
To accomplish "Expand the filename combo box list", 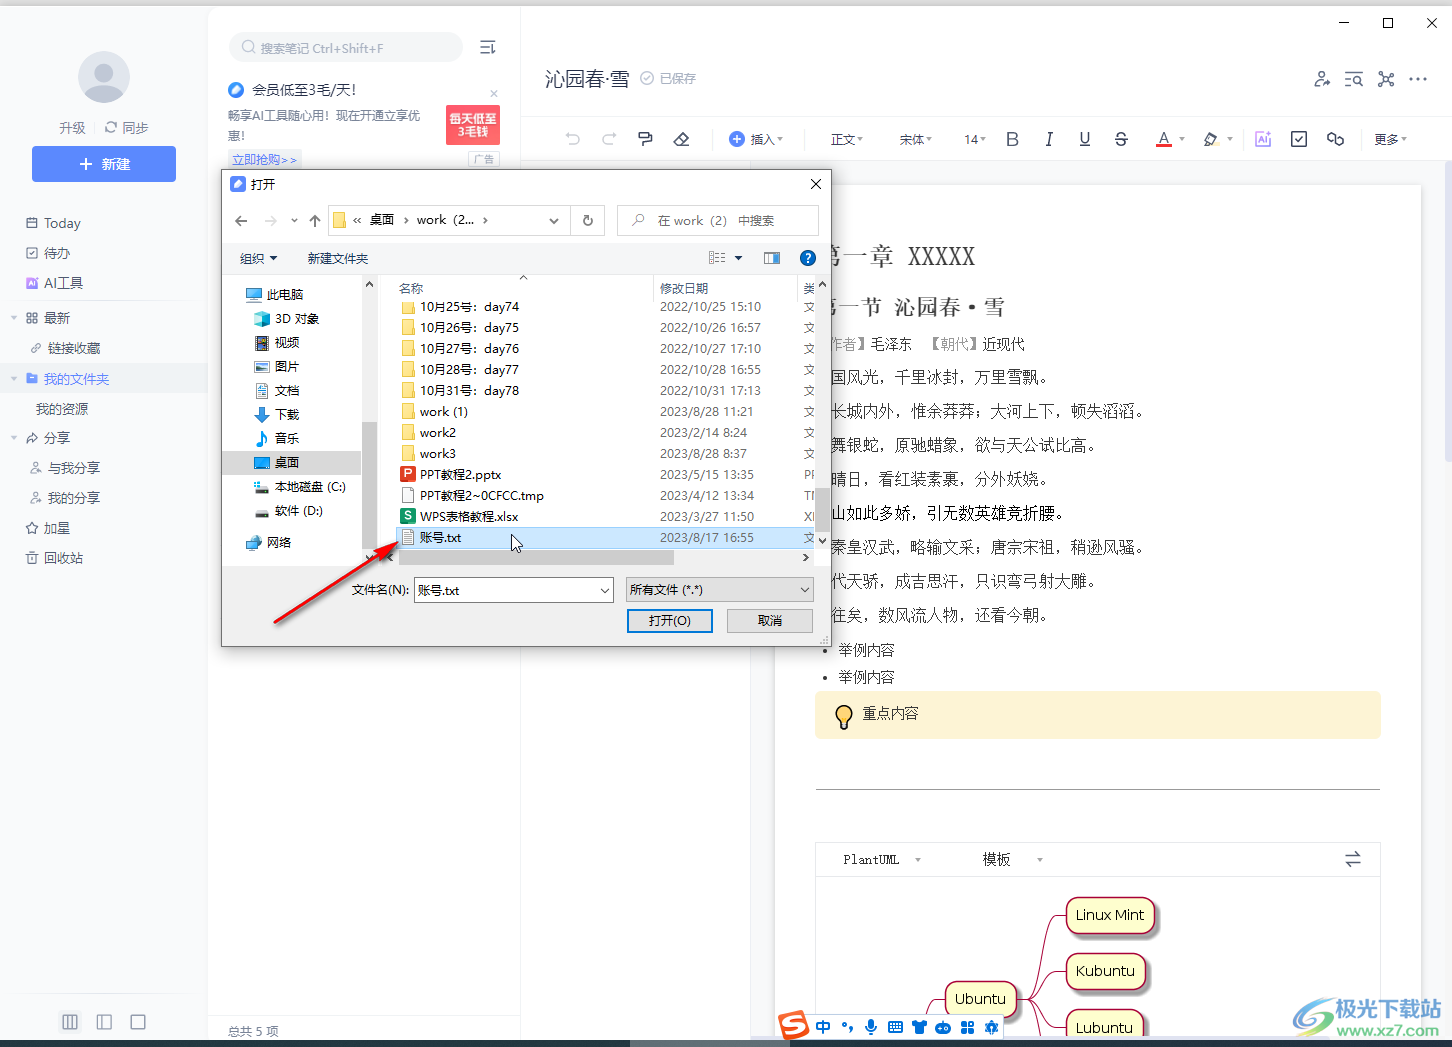I will (605, 590).
